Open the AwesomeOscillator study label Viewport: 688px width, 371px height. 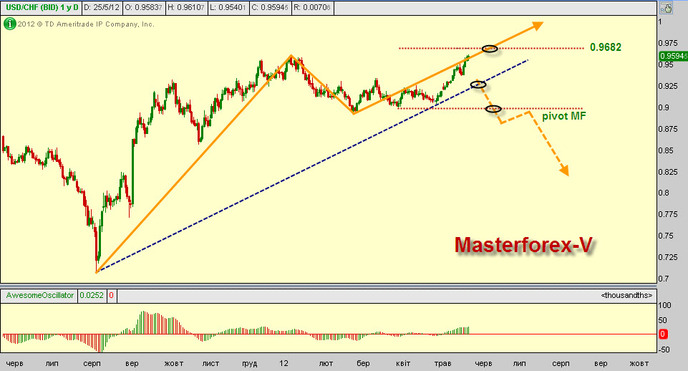pos(39,296)
